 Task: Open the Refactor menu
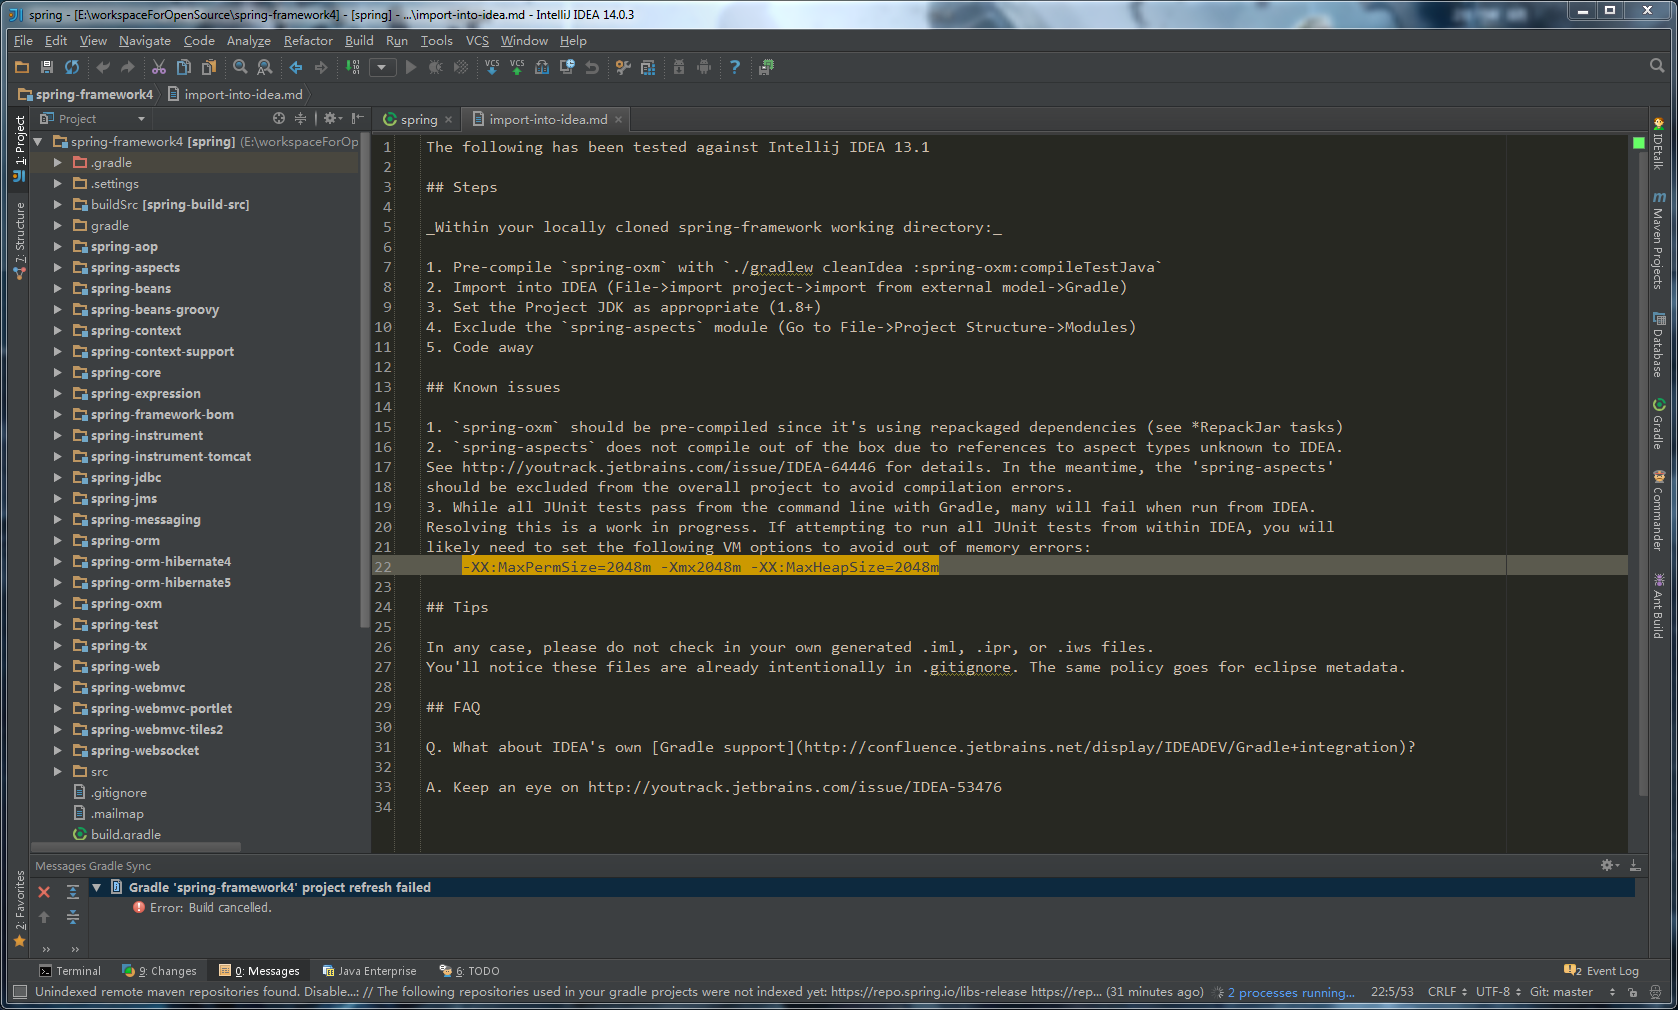click(x=308, y=41)
